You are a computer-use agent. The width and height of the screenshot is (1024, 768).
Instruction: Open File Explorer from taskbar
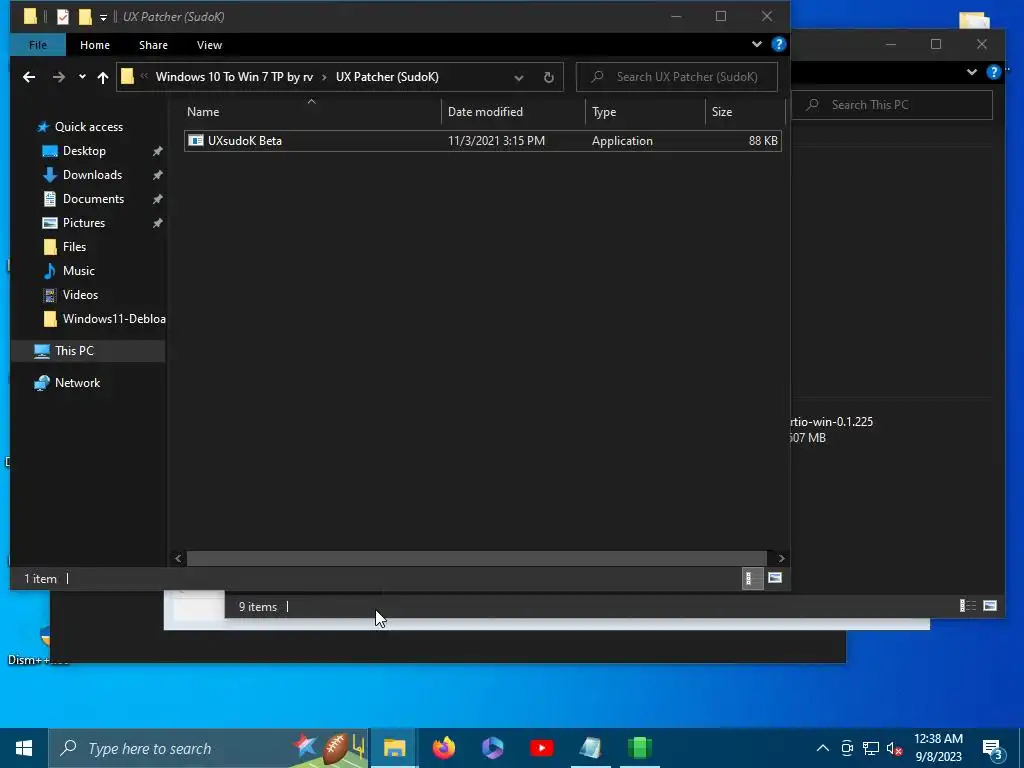pyautogui.click(x=394, y=748)
